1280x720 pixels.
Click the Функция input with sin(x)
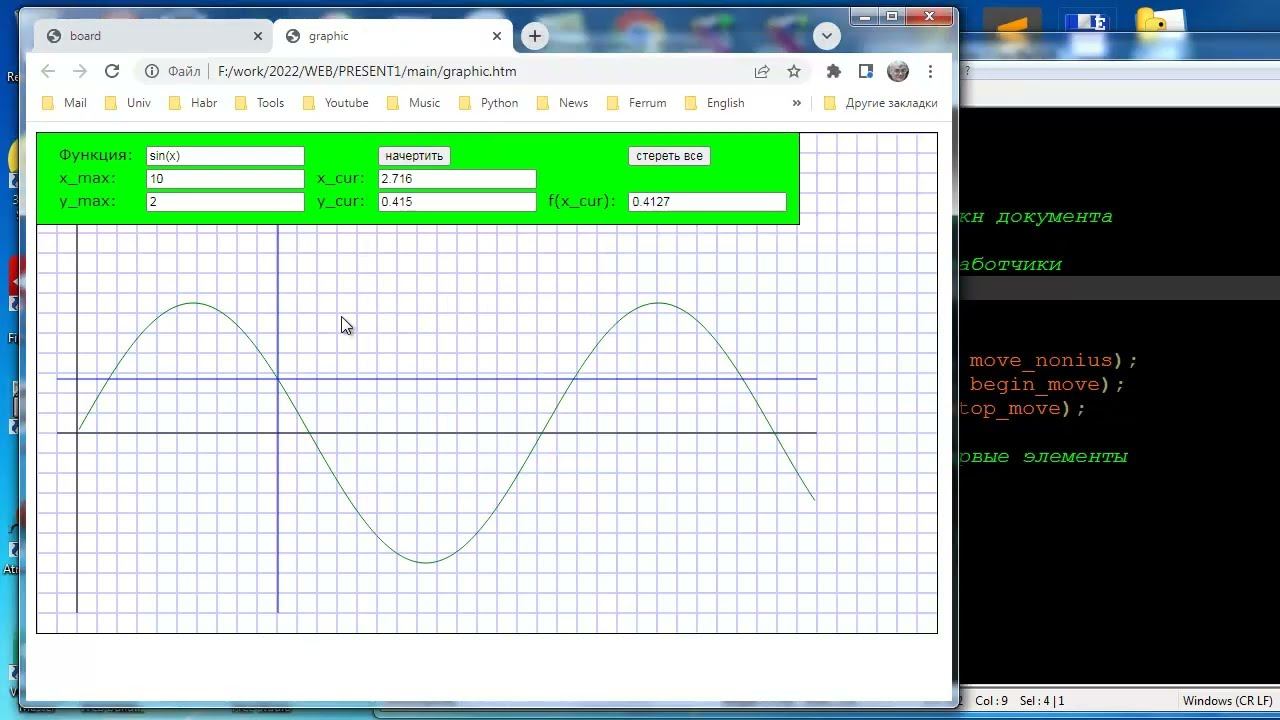[x=225, y=156]
